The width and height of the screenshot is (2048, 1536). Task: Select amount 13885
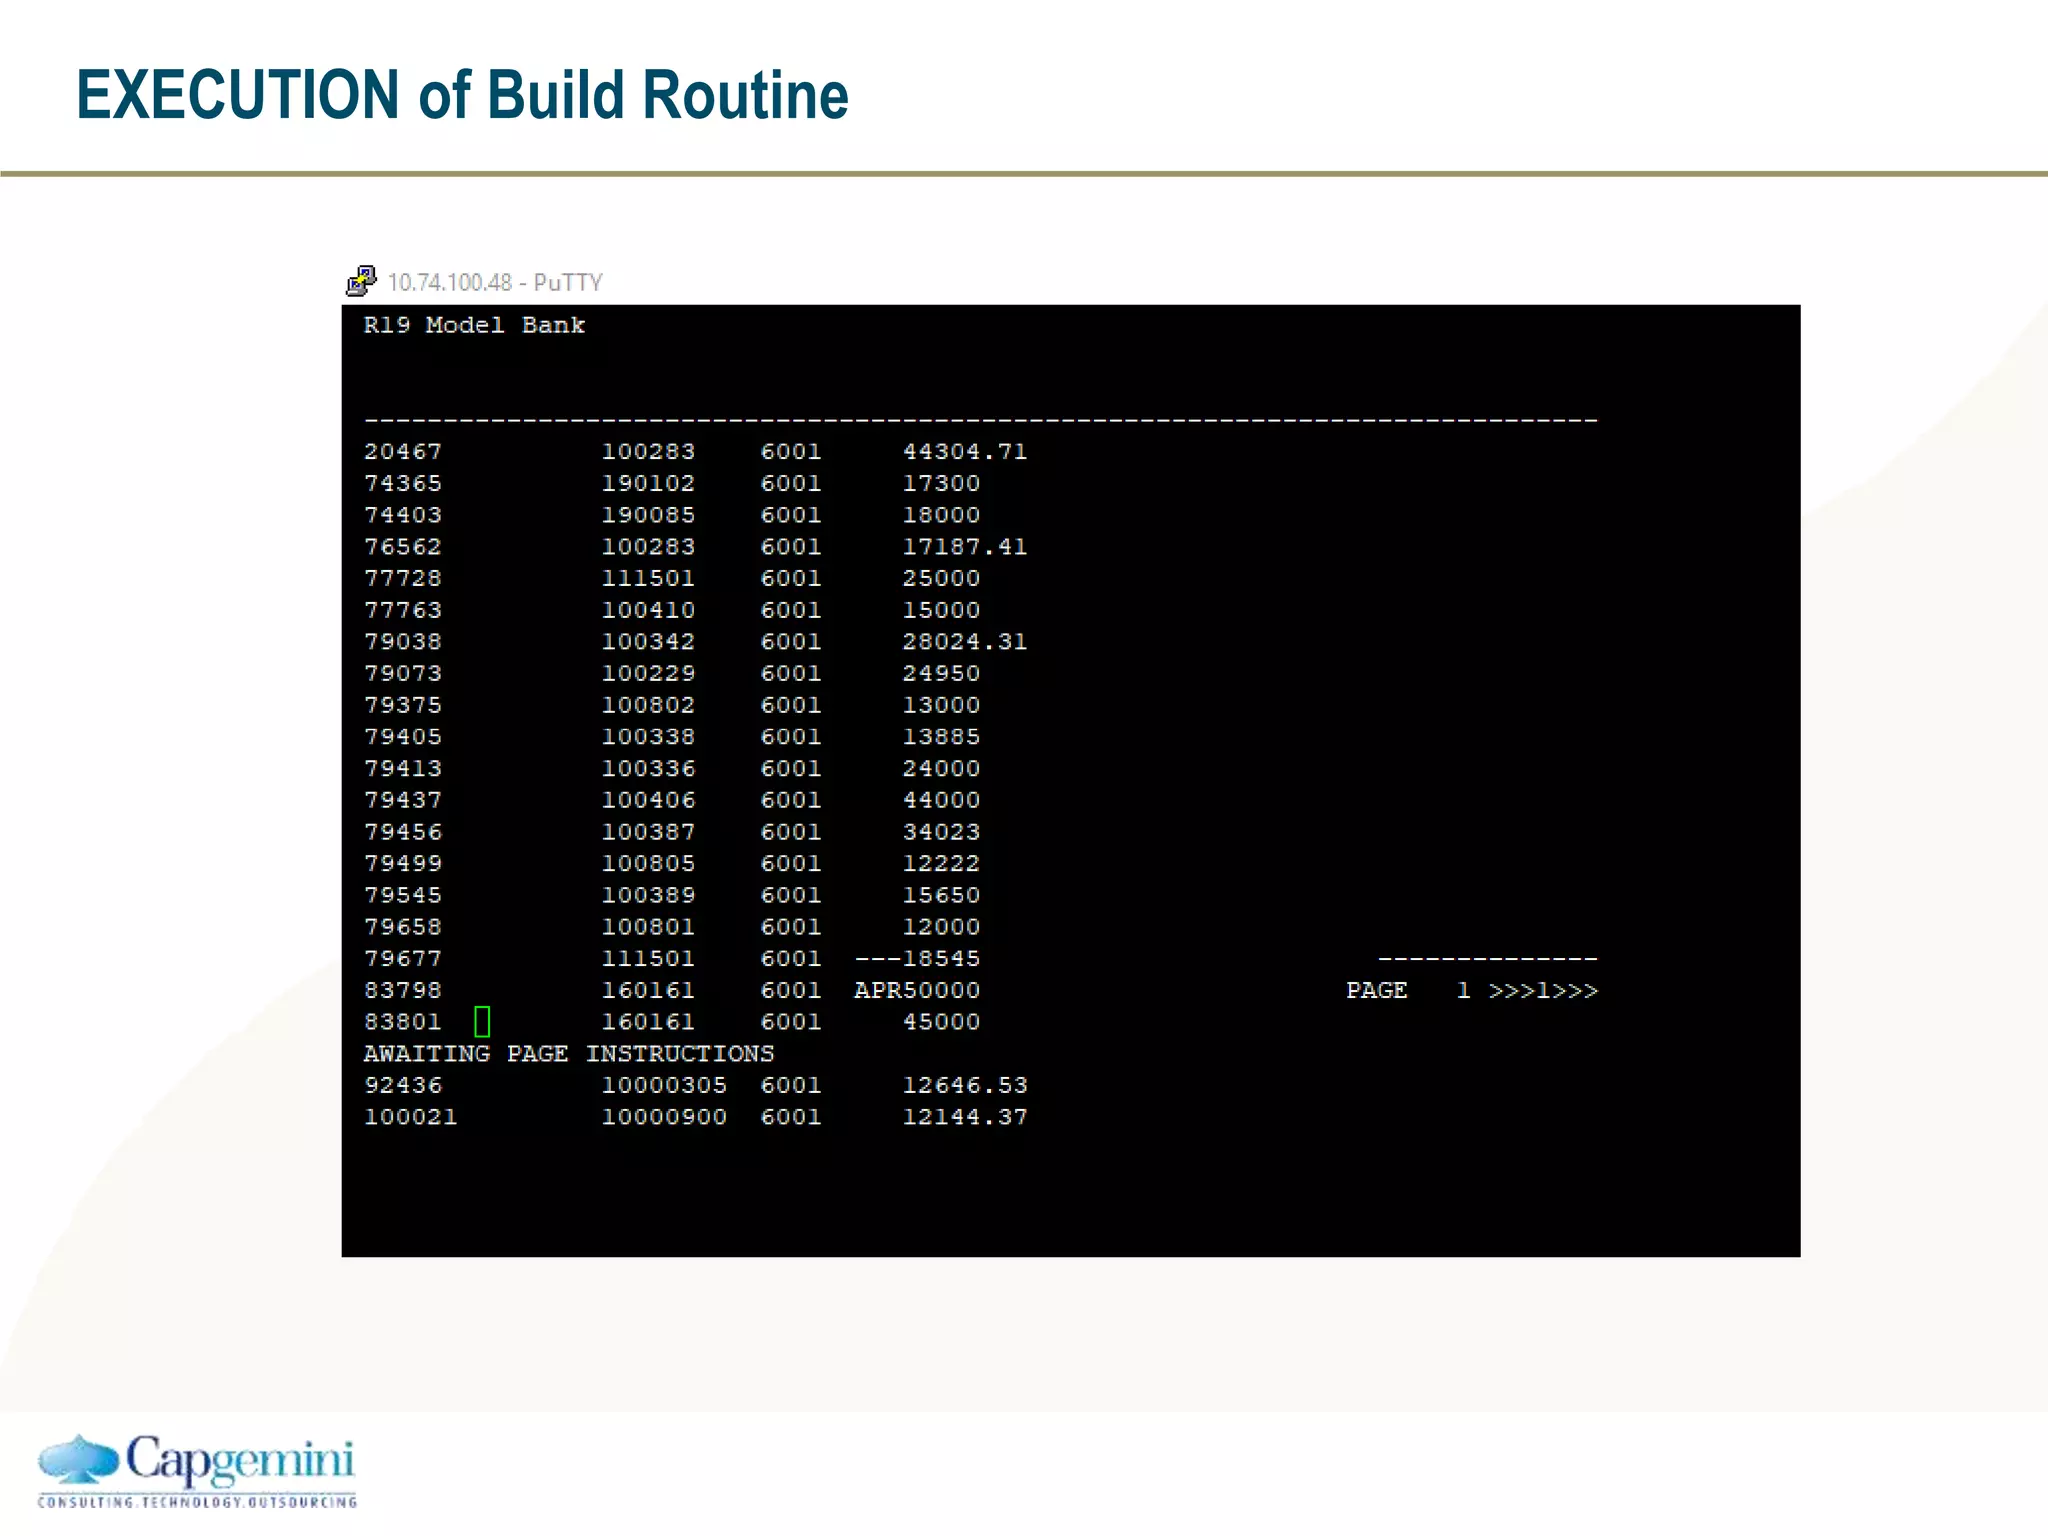pyautogui.click(x=941, y=737)
